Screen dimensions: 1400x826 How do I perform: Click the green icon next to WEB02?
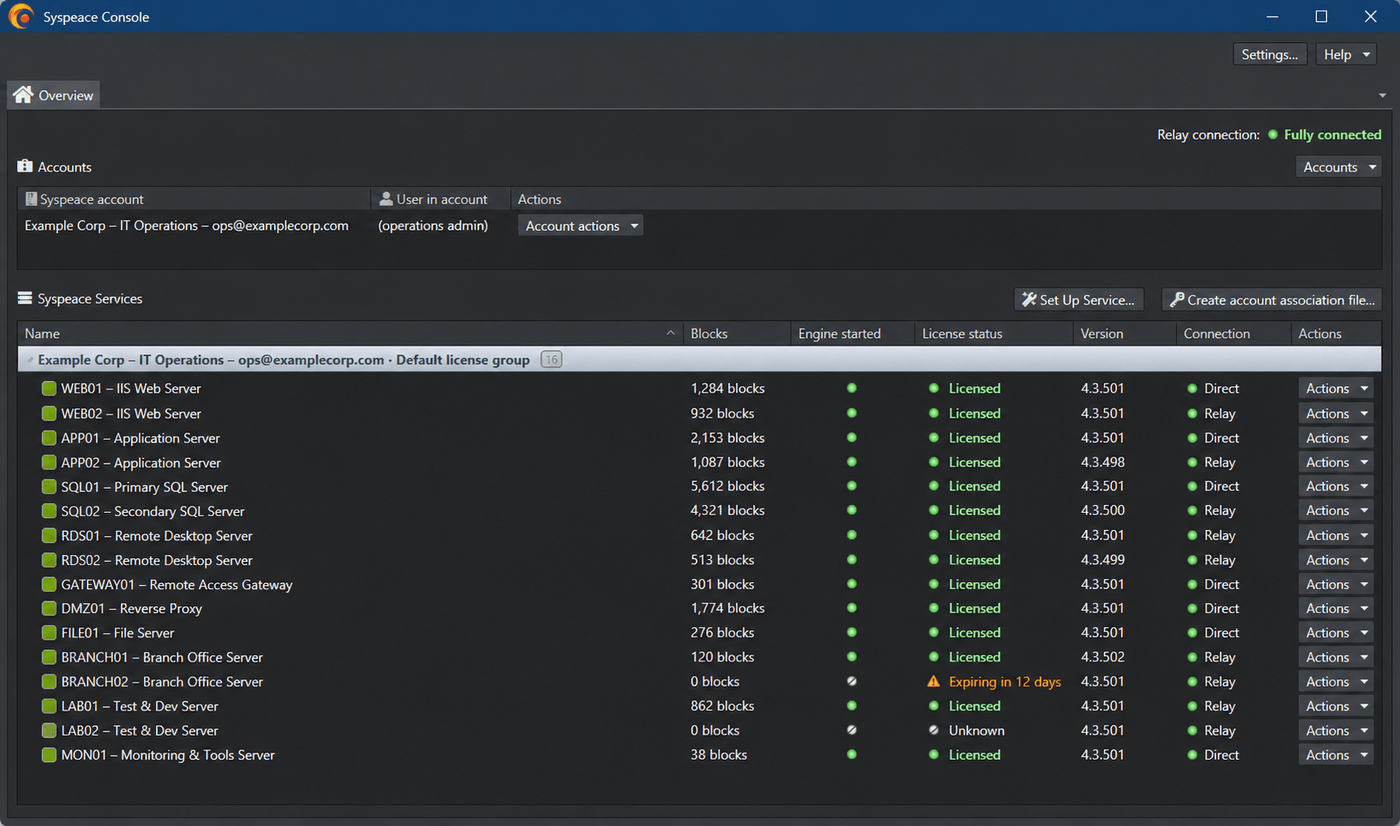(49, 413)
